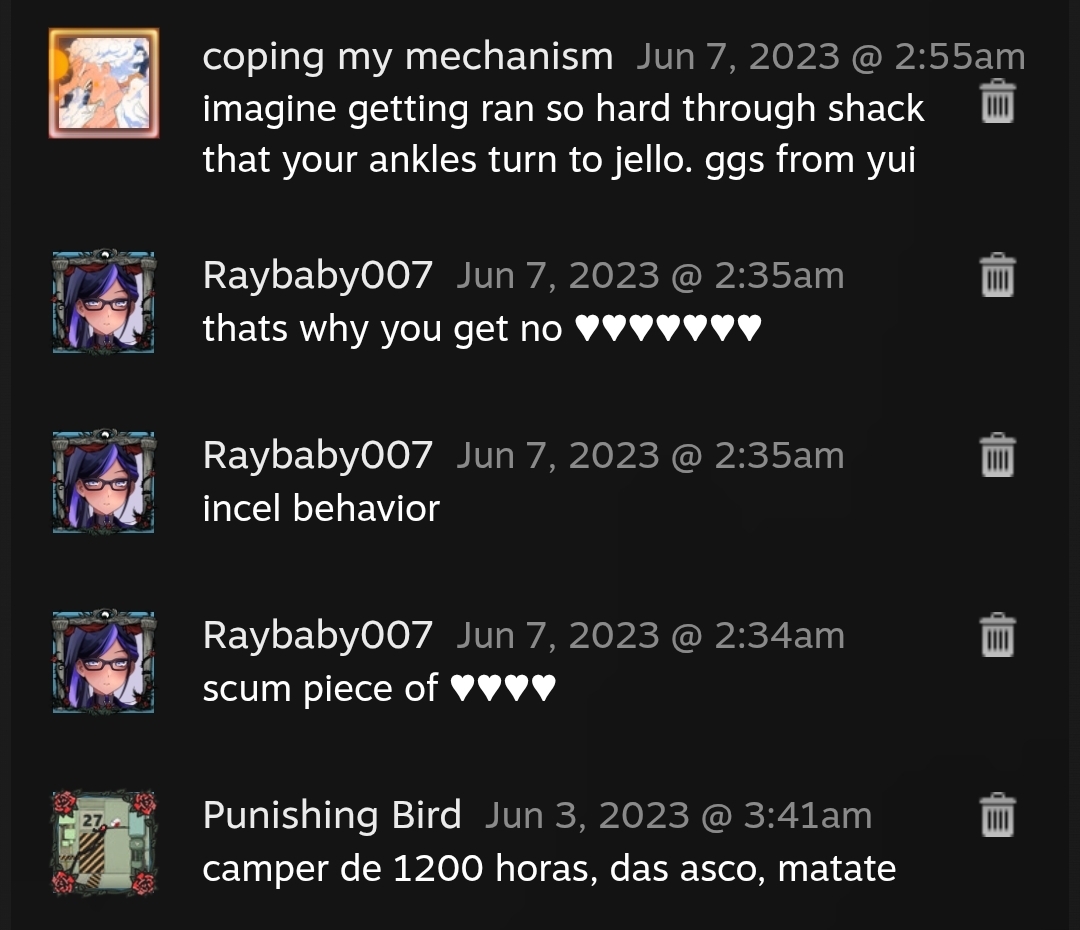Click the "imagine getting ran so hard" comment text
Image resolution: width=1080 pixels, height=930 pixels.
tap(563, 134)
